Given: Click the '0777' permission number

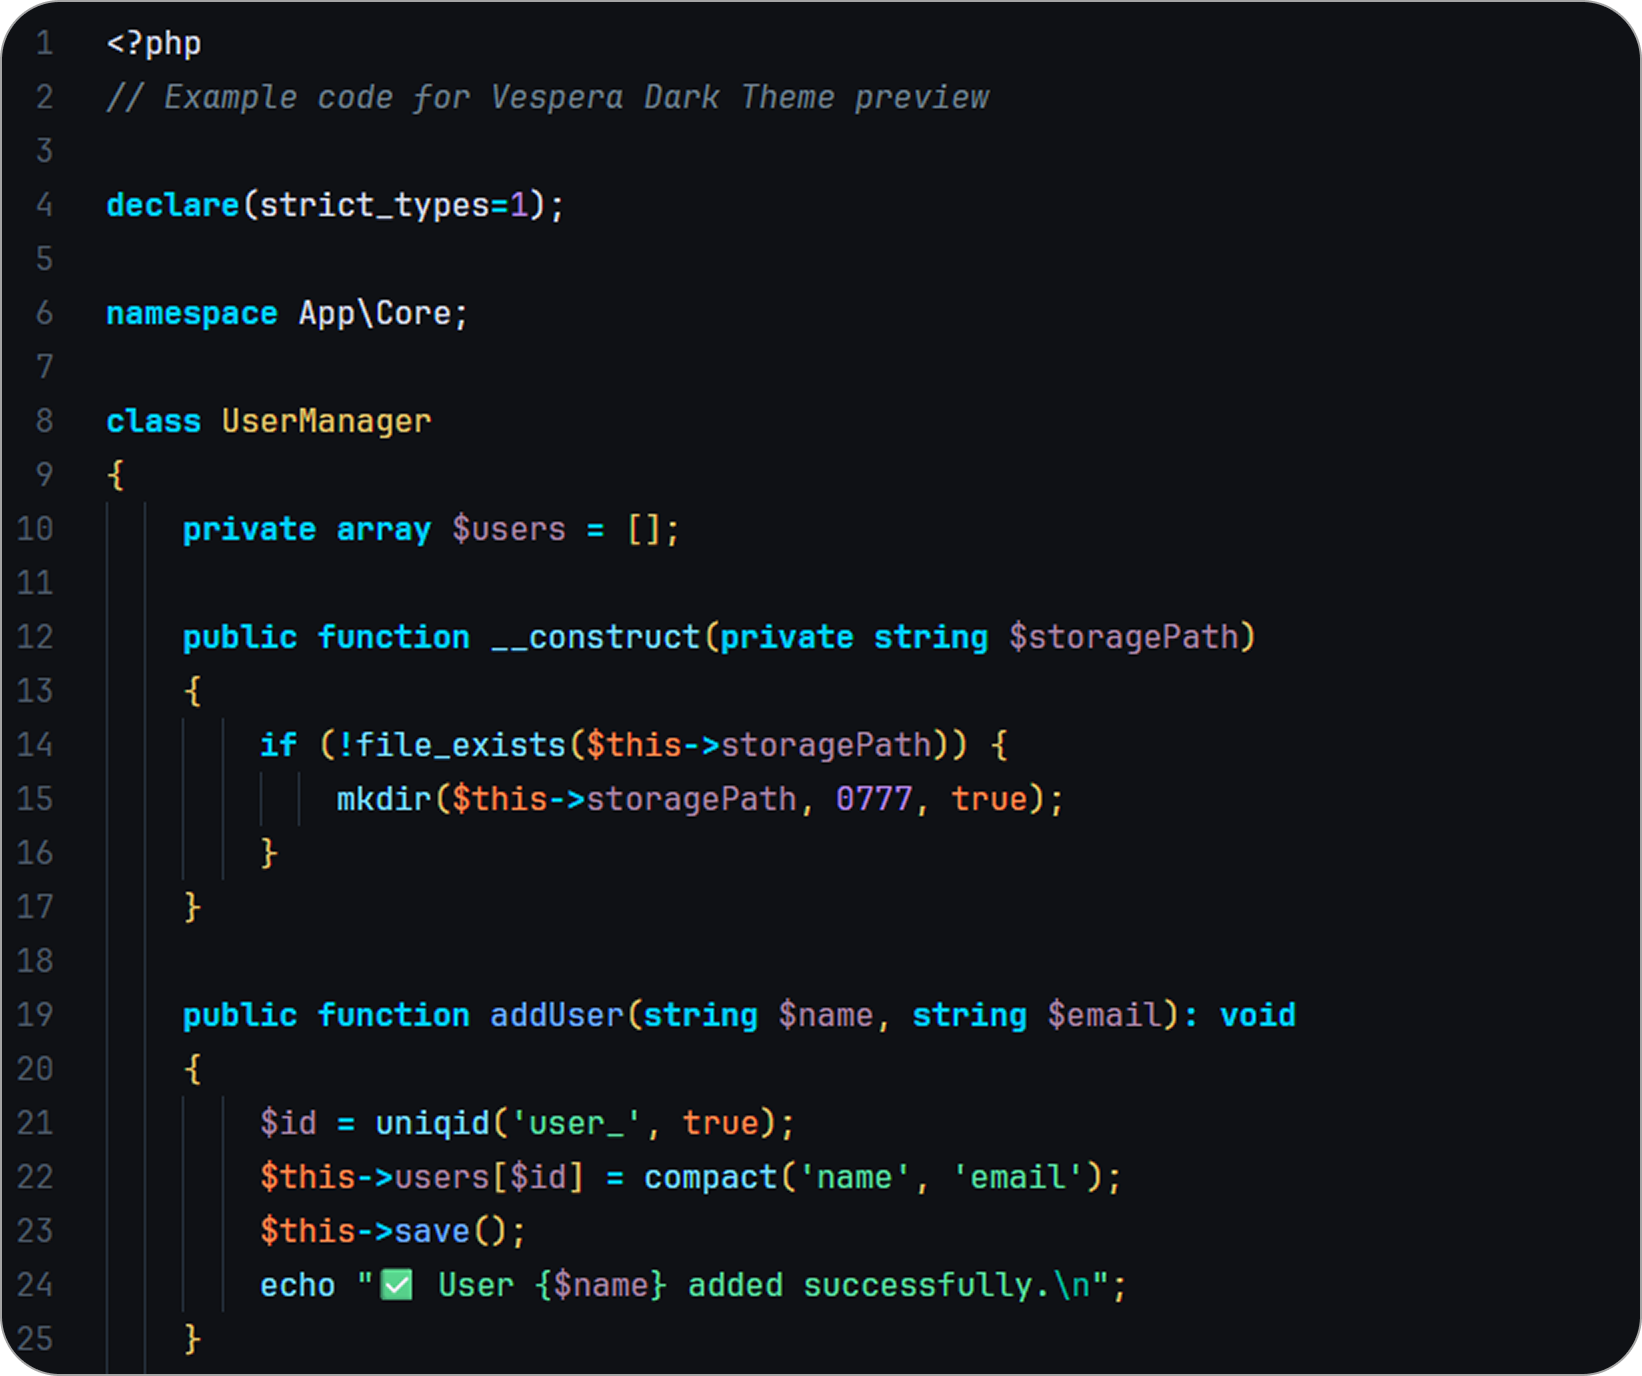Looking at the screenshot, I should click(x=874, y=799).
